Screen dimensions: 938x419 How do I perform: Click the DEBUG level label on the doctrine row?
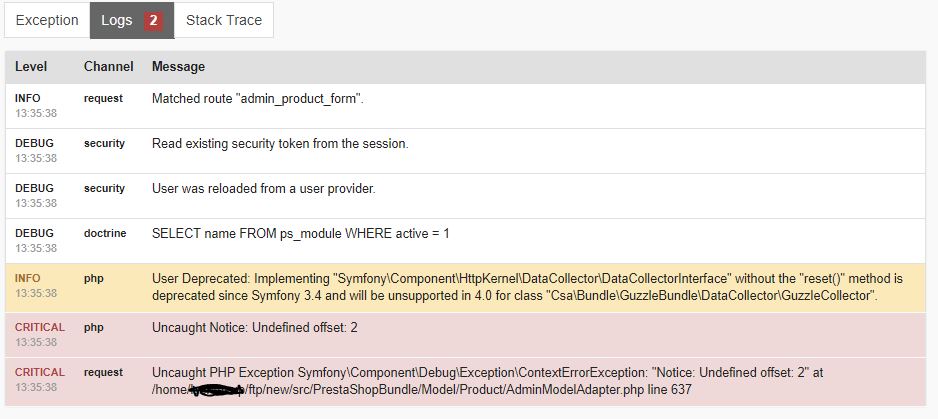coord(34,233)
